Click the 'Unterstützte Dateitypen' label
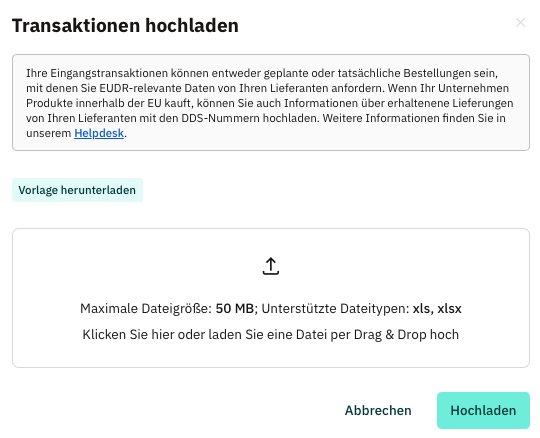This screenshot has width=540, height=438. (335, 309)
